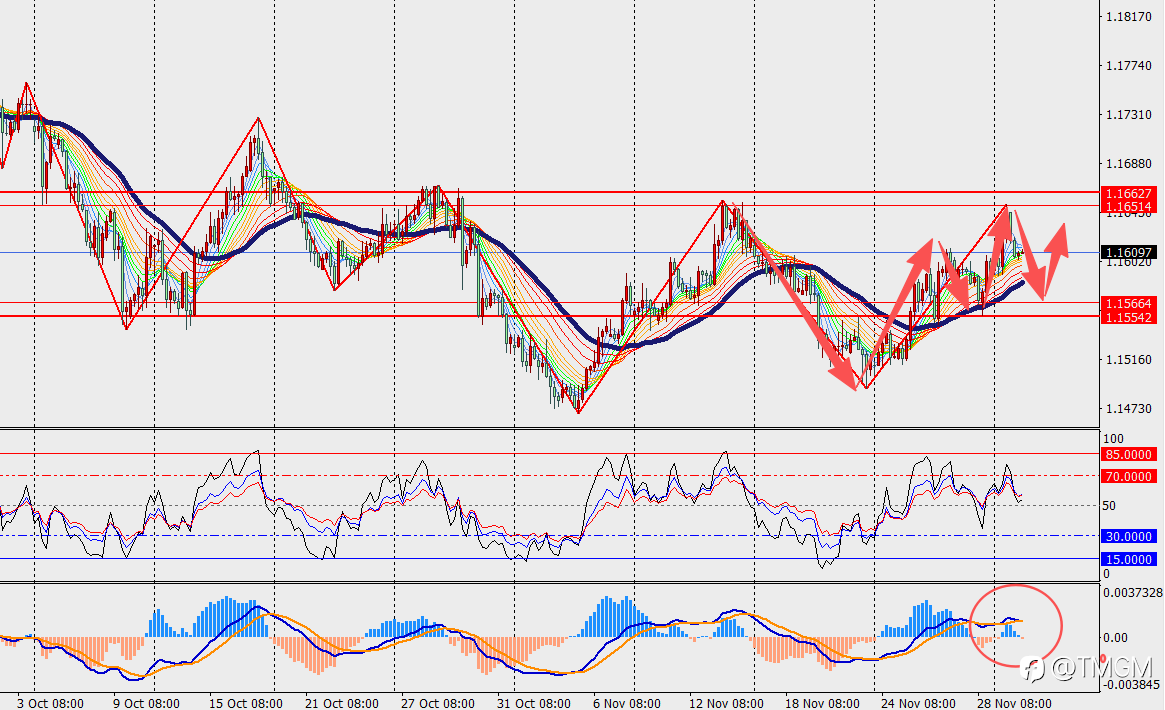This screenshot has width=1165, height=710.
Task: Click the 6 Nov 08:00 time marker
Action: pyautogui.click(x=626, y=703)
